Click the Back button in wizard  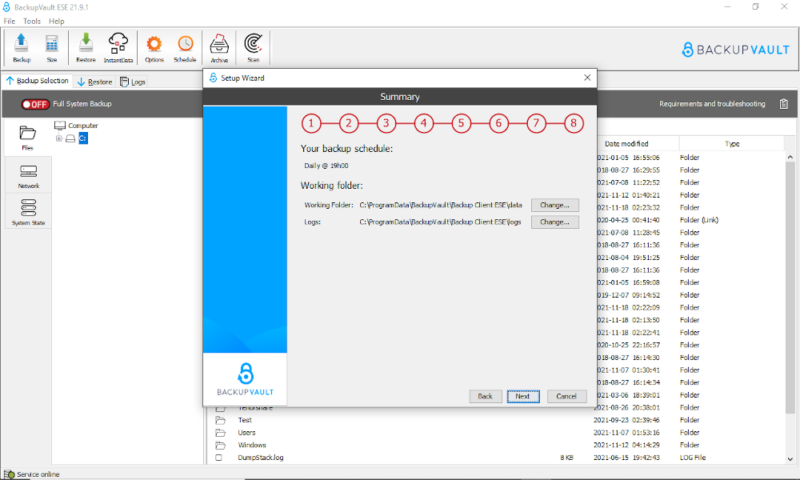coord(485,396)
